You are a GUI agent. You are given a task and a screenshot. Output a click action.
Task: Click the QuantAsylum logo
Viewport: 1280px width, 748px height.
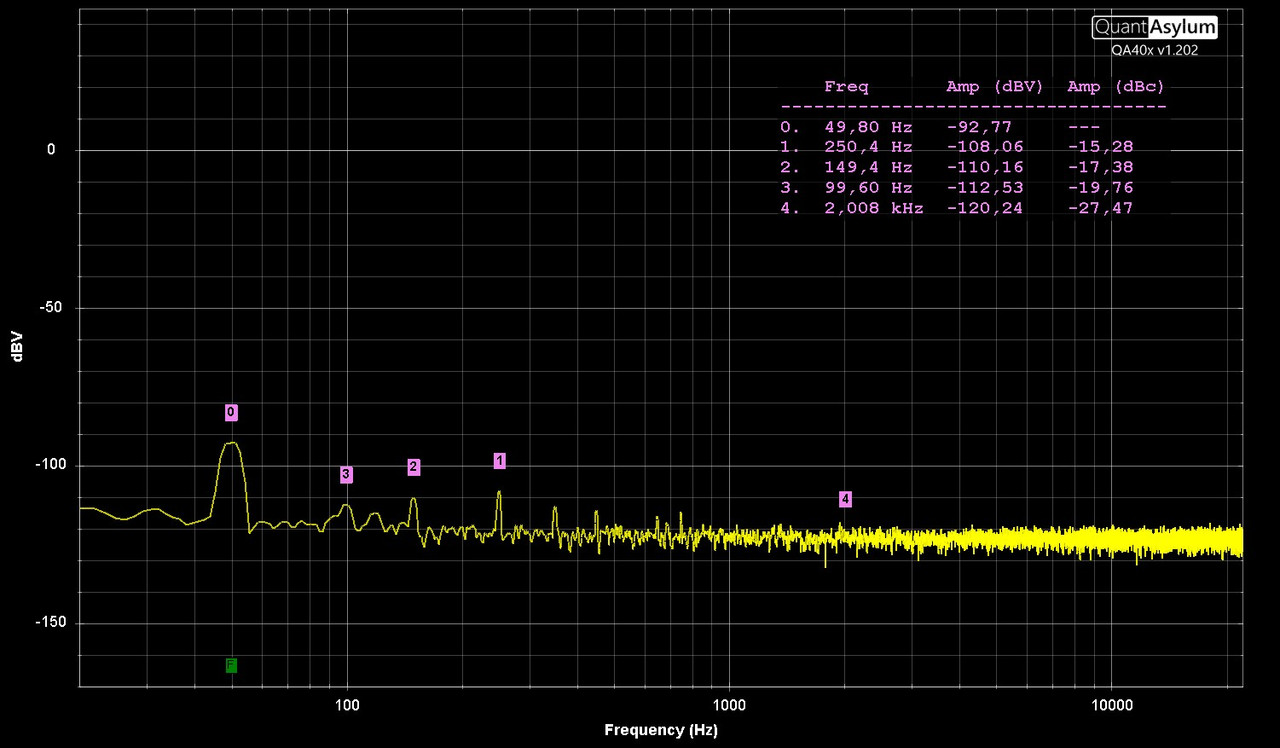coord(1154,27)
